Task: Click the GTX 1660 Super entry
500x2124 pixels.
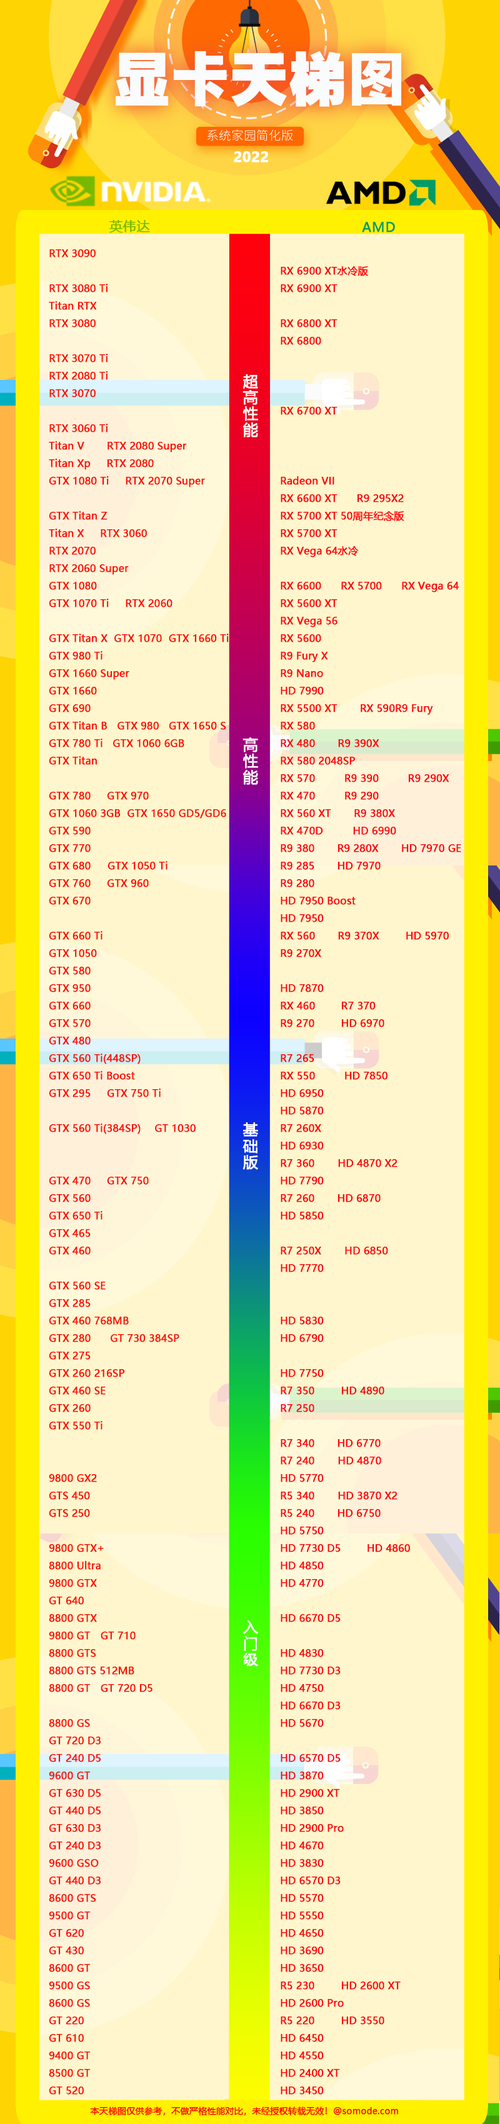Action: tap(89, 673)
